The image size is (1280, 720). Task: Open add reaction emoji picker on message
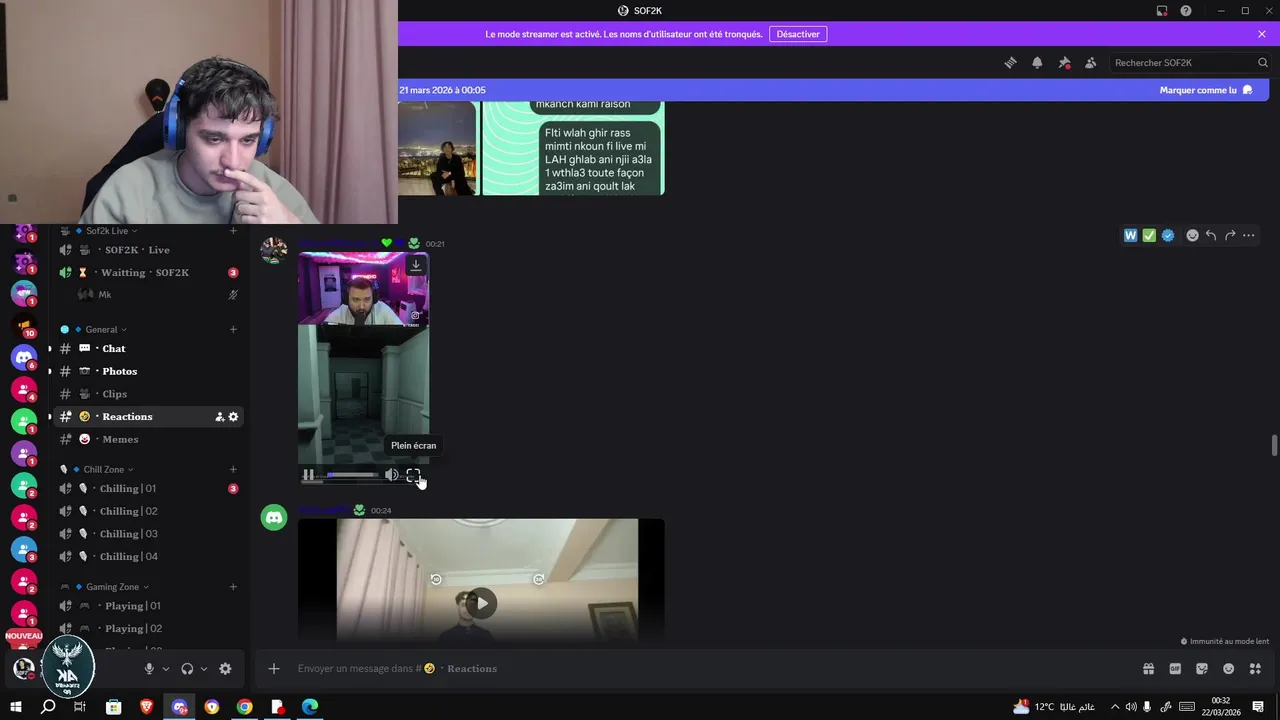pyautogui.click(x=1192, y=235)
